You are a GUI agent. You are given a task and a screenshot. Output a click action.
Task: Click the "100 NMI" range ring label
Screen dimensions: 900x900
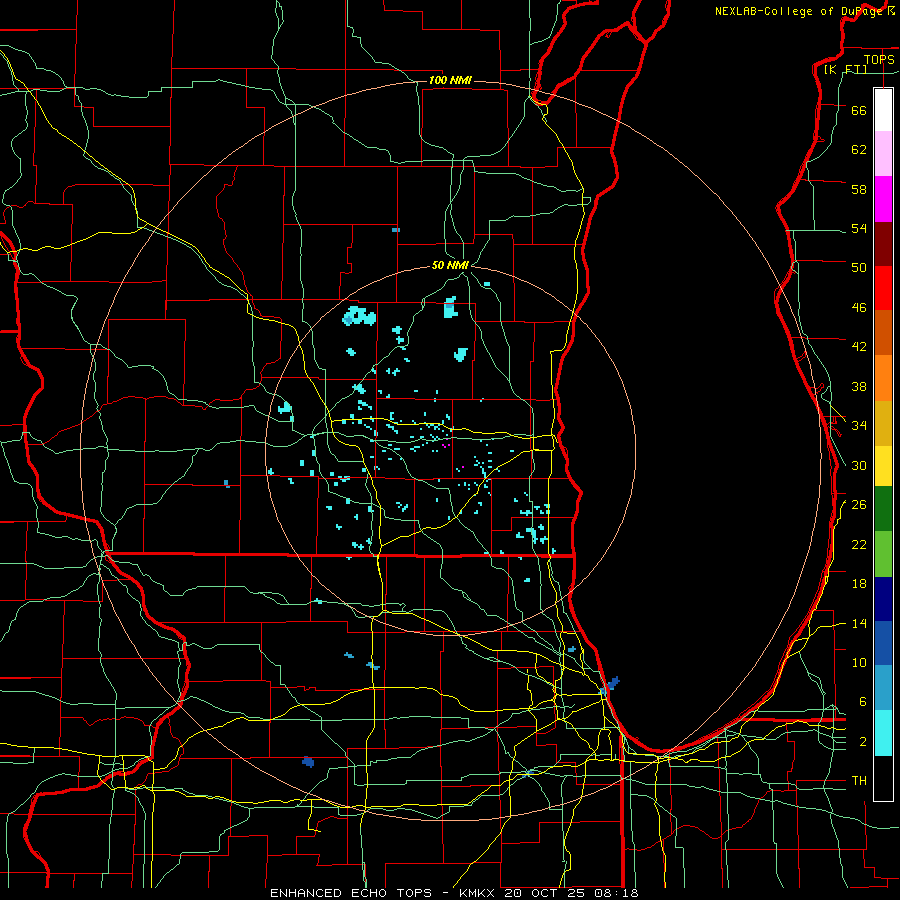(x=450, y=80)
